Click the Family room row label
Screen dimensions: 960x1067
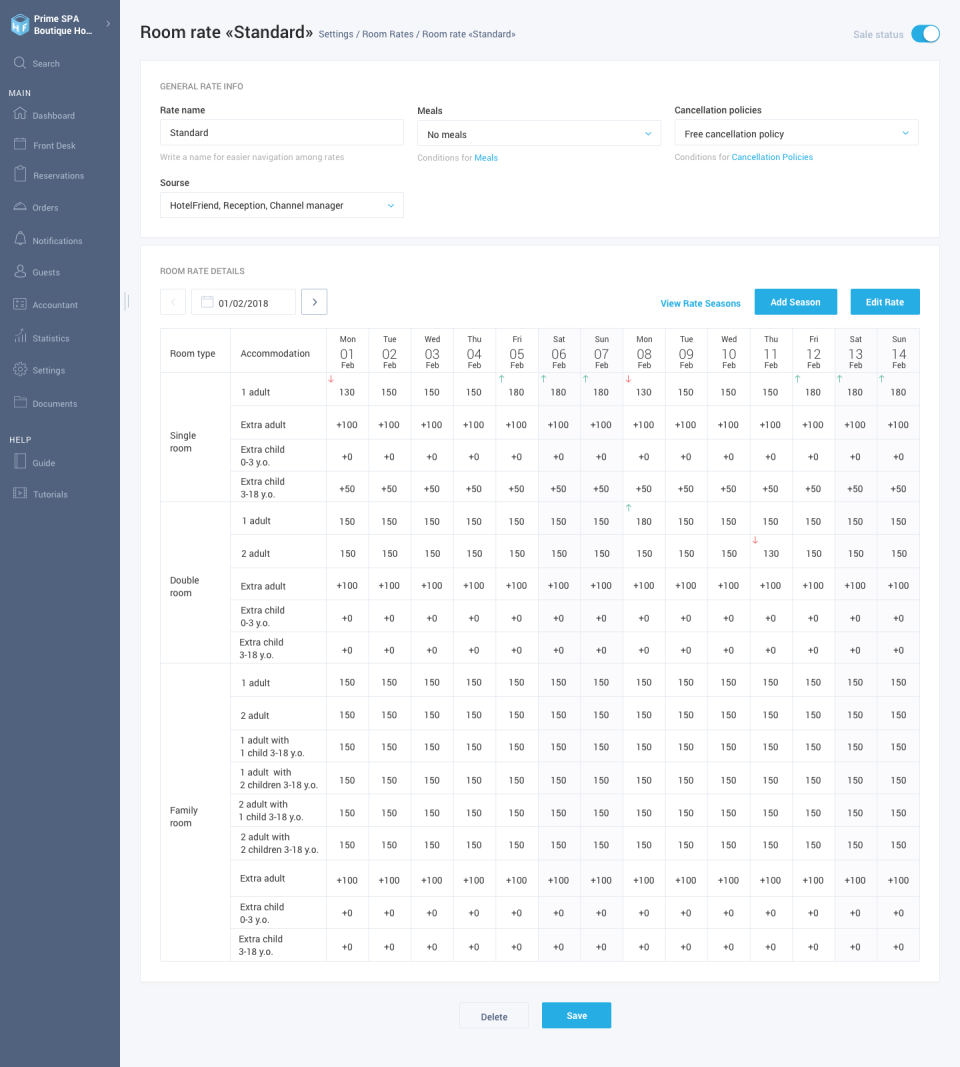(x=184, y=817)
